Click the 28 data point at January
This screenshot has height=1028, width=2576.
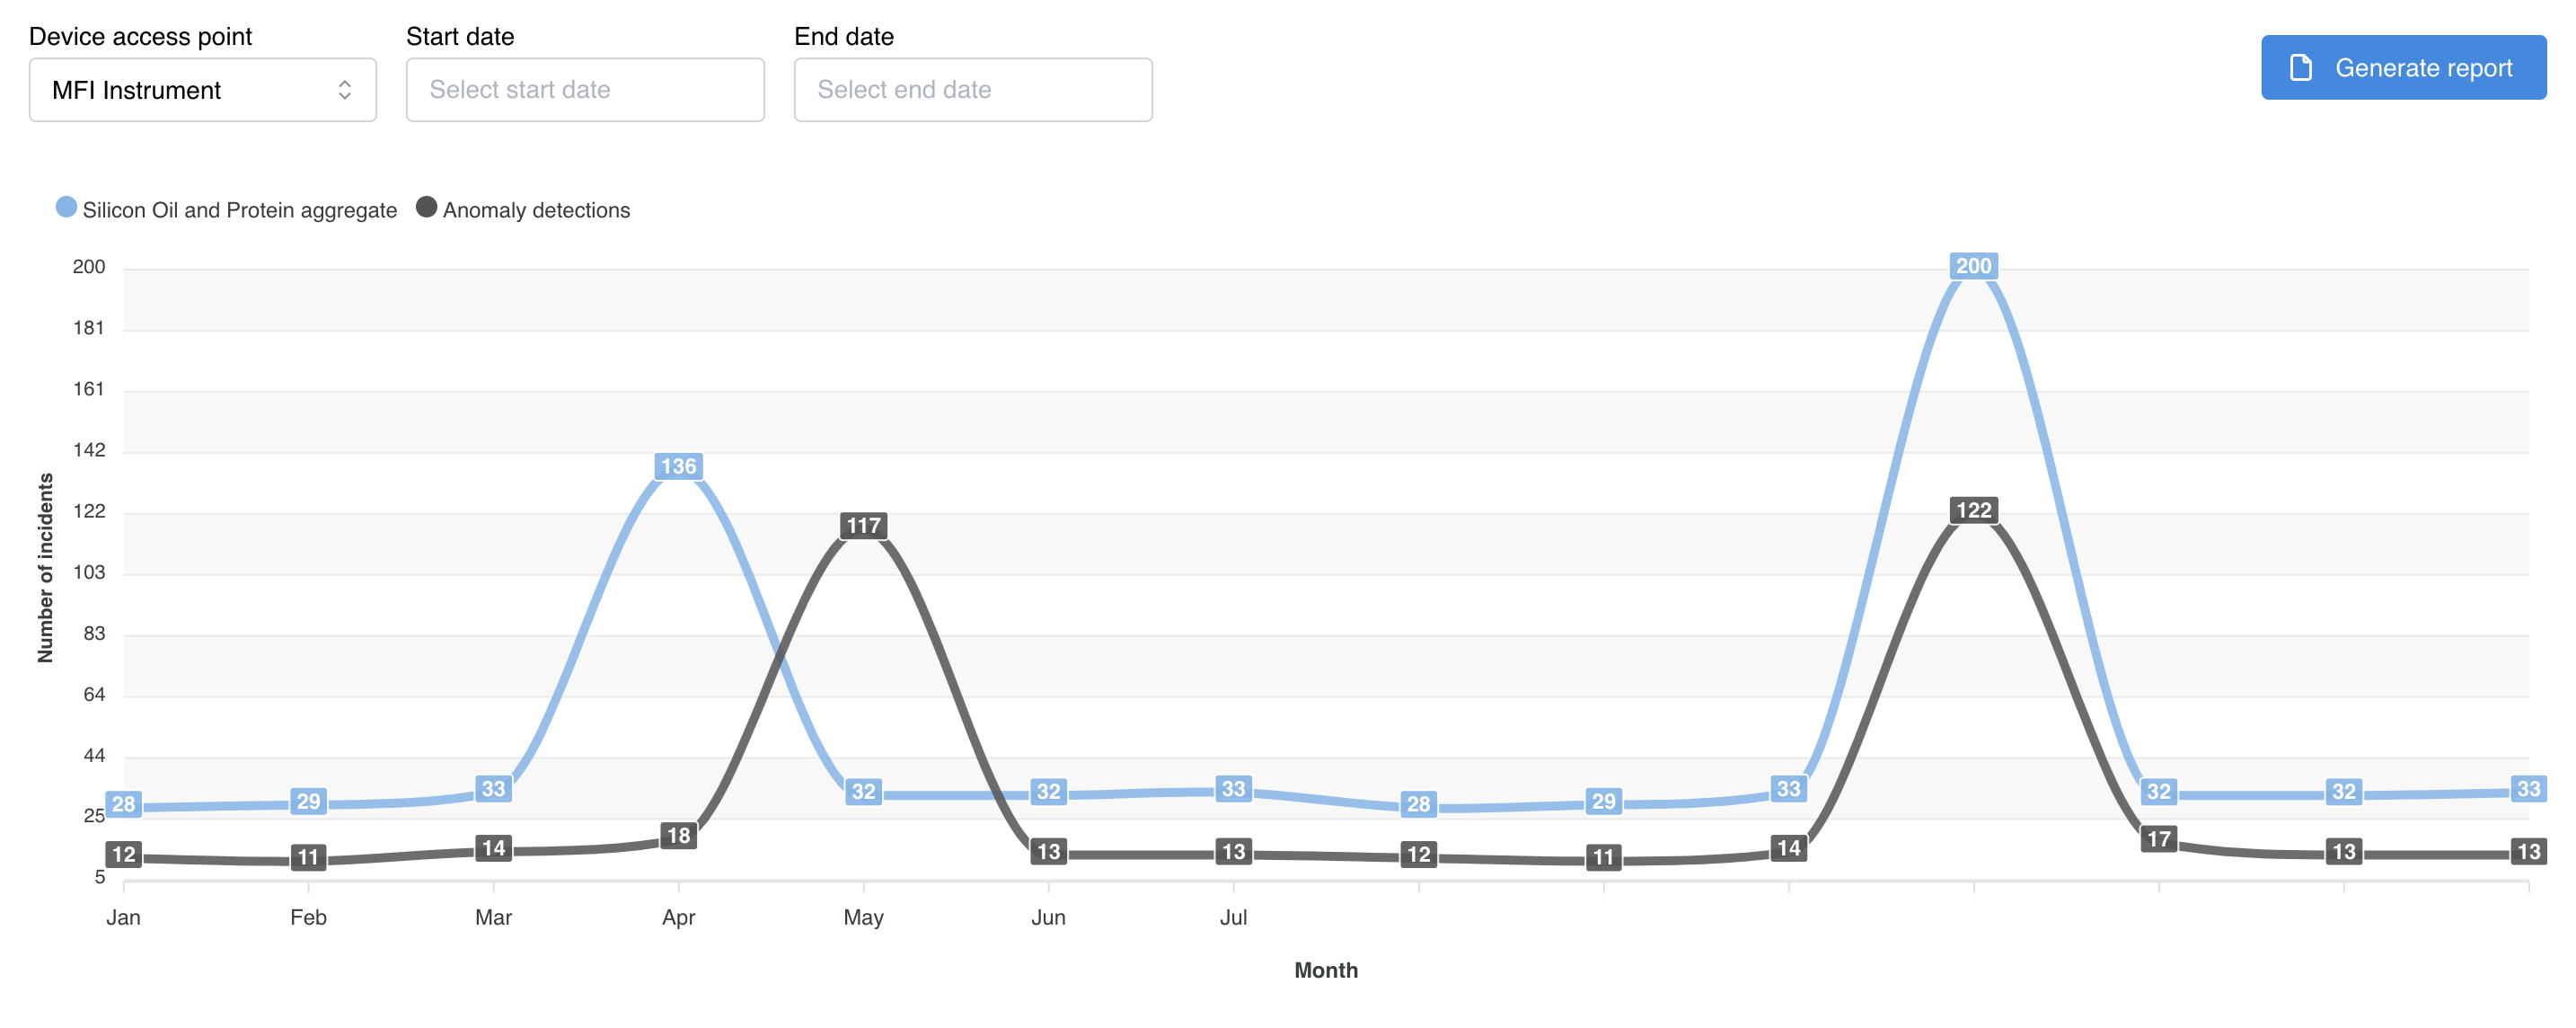[123, 804]
